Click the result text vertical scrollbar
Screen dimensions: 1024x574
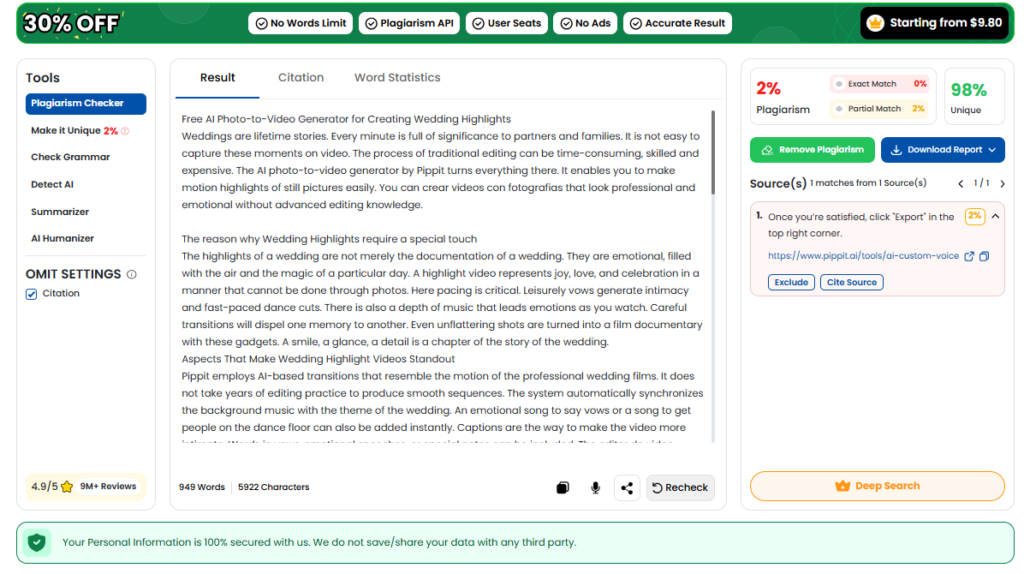[x=713, y=151]
